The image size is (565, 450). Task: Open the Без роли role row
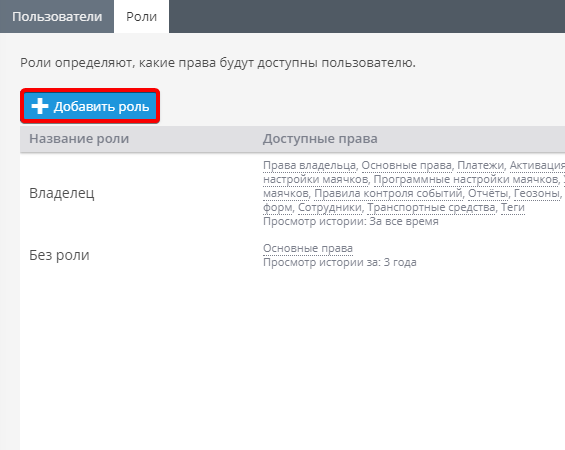click(293, 255)
